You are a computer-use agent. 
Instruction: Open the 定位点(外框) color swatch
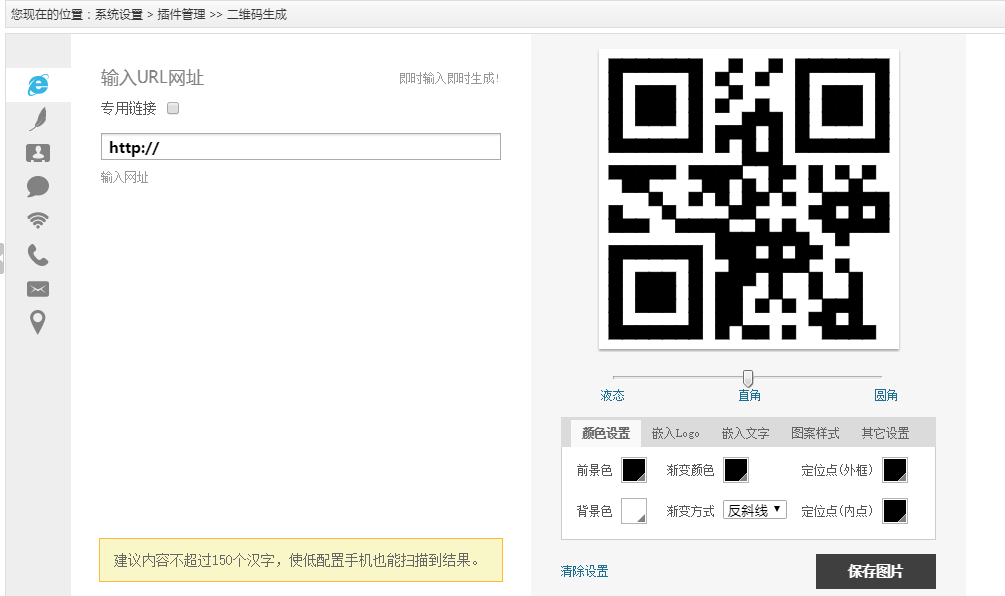tap(895, 470)
